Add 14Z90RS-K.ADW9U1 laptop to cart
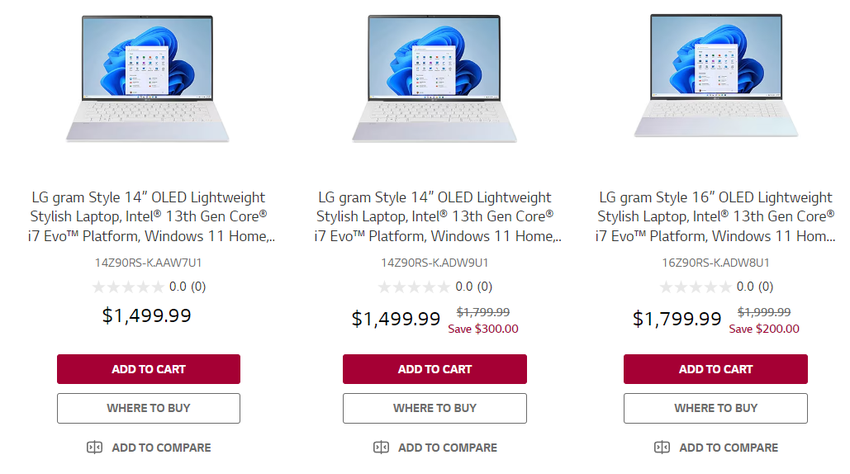The height and width of the screenshot is (474, 850). coord(434,369)
